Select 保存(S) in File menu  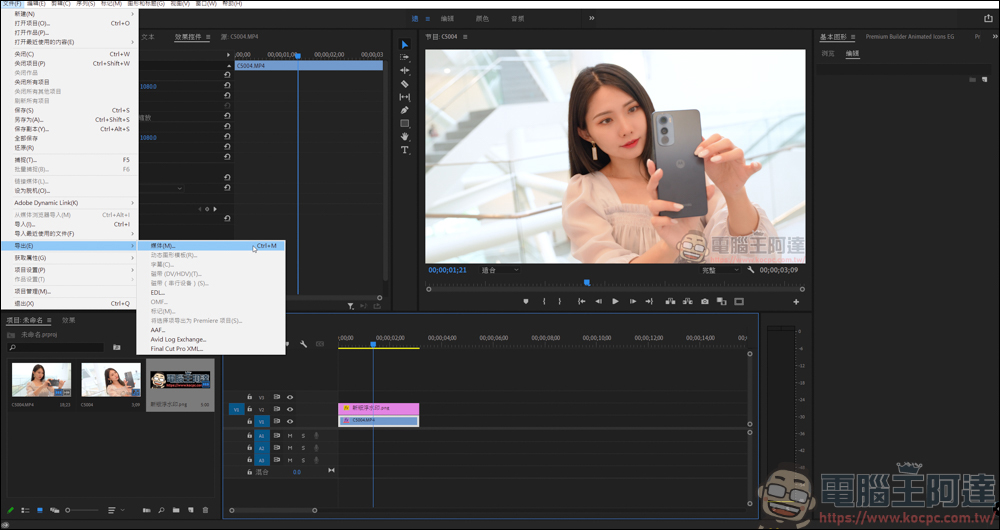(69, 110)
